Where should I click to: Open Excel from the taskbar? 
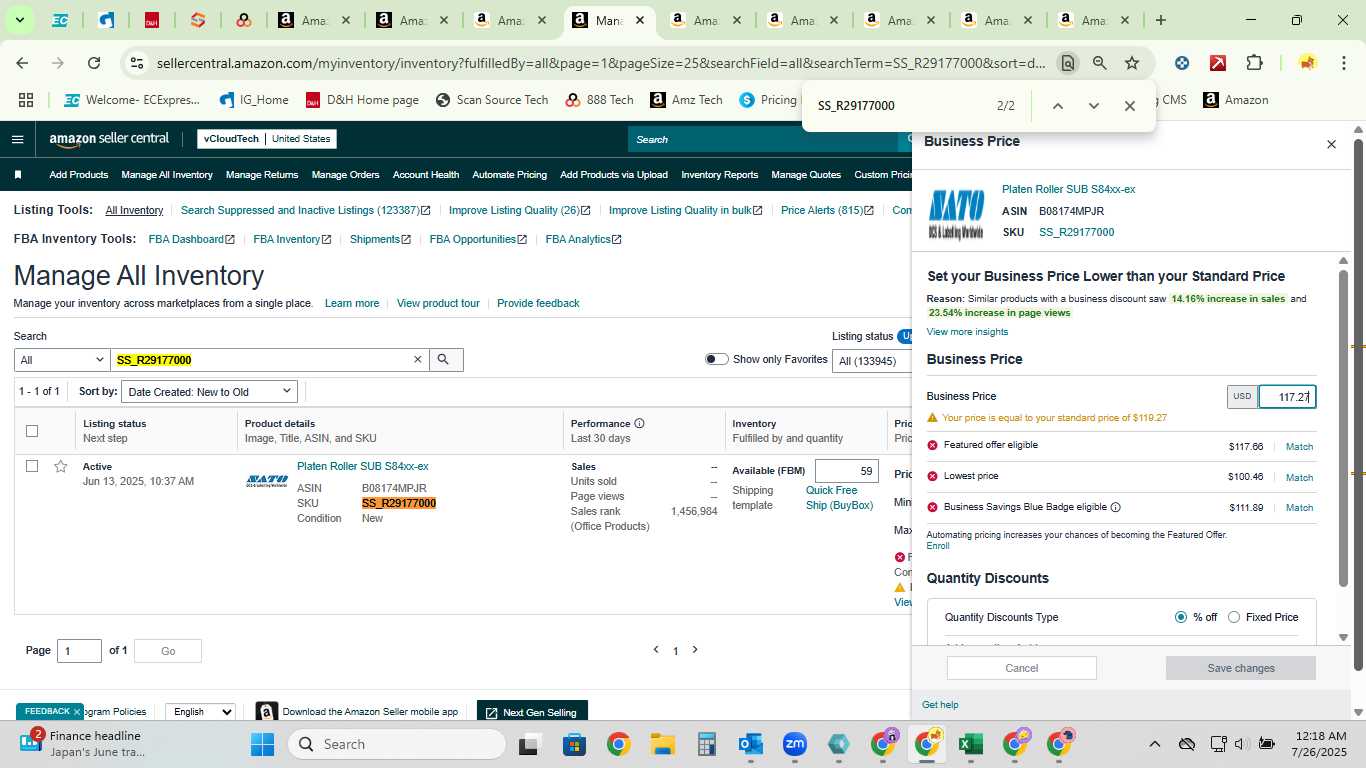point(969,744)
